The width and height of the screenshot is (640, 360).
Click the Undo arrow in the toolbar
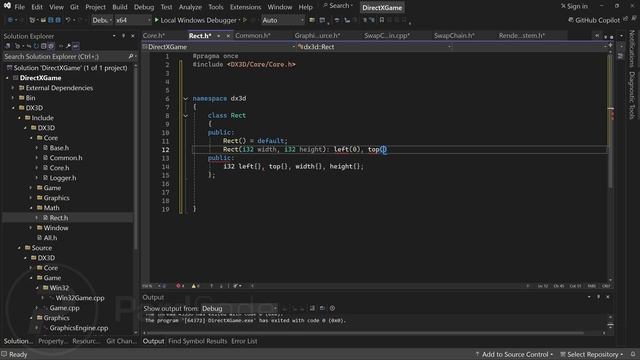(68, 20)
